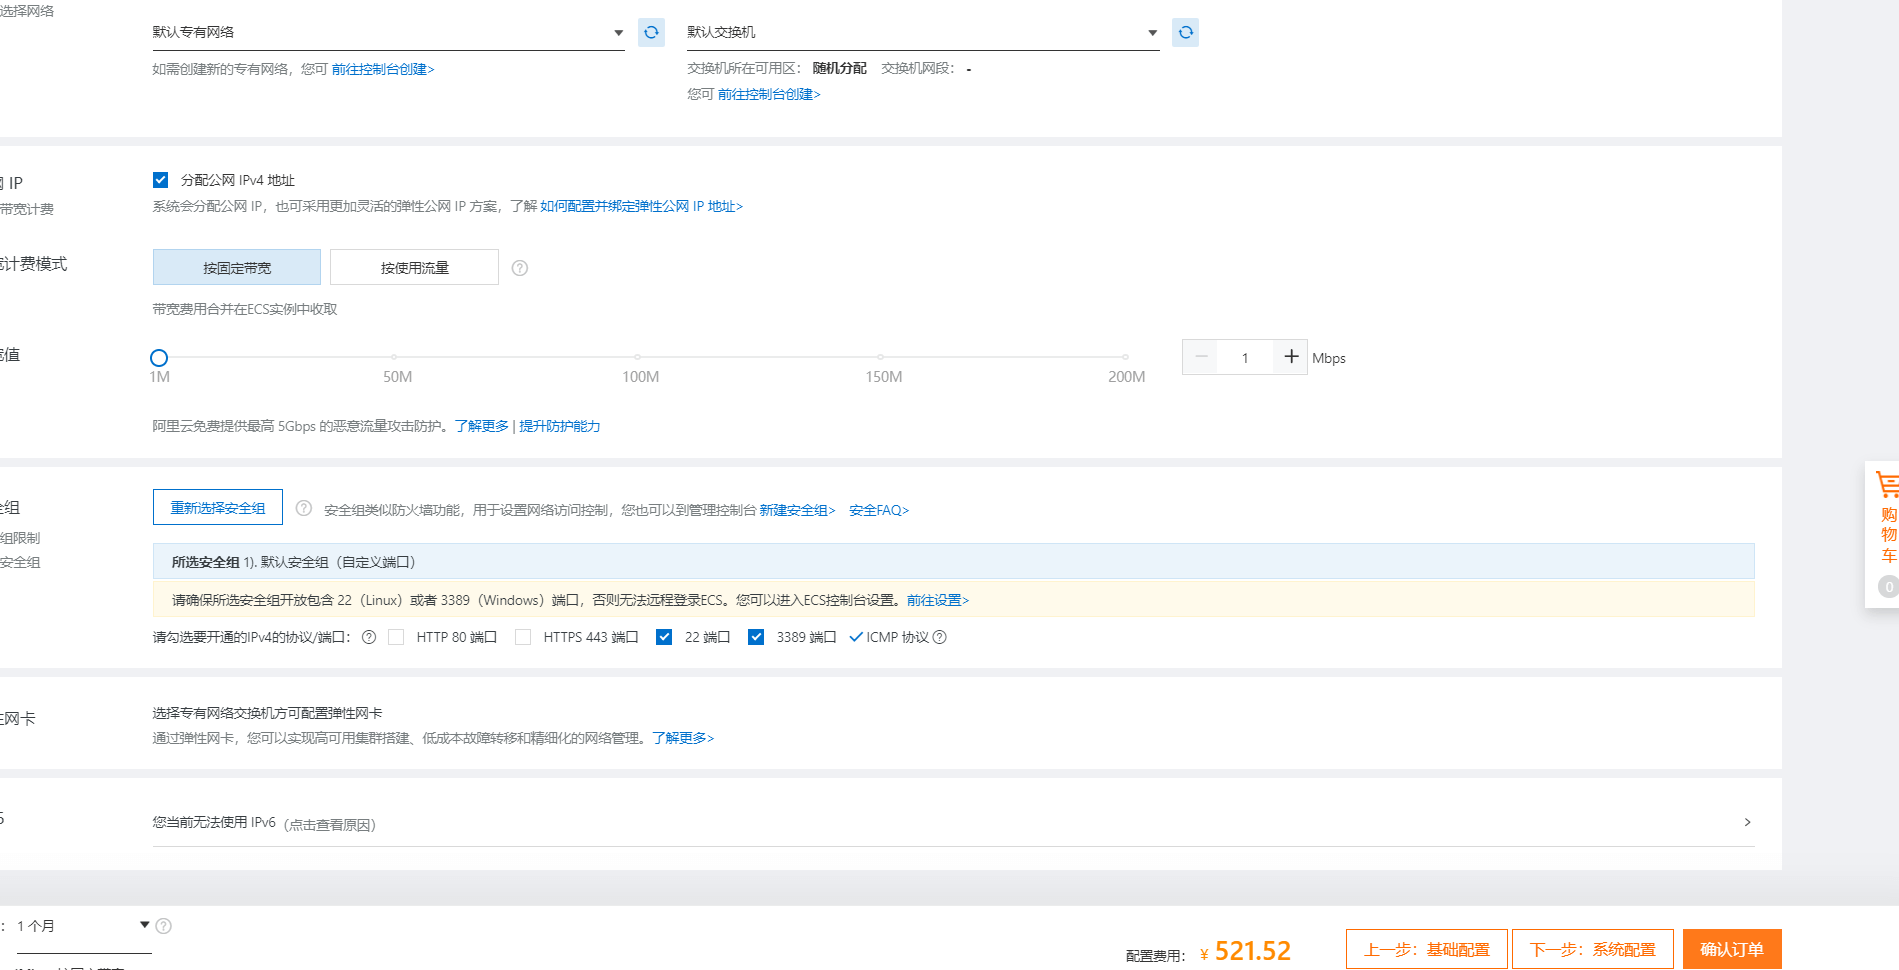1899x970 pixels.
Task: Click help icon beside 1个月 duration
Action: click(164, 926)
